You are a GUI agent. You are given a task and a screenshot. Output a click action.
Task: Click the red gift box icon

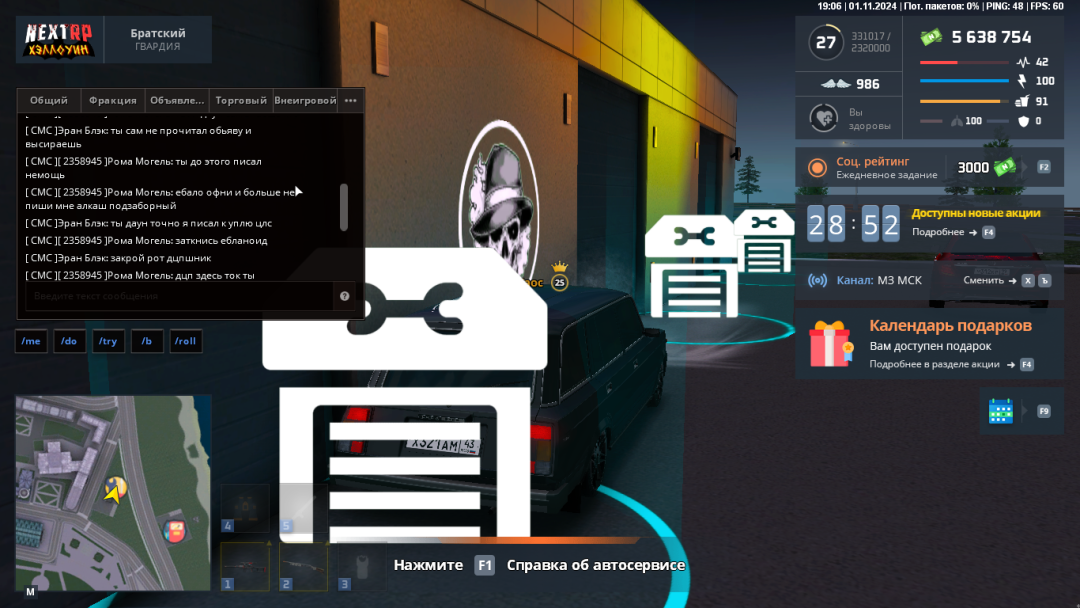(831, 344)
